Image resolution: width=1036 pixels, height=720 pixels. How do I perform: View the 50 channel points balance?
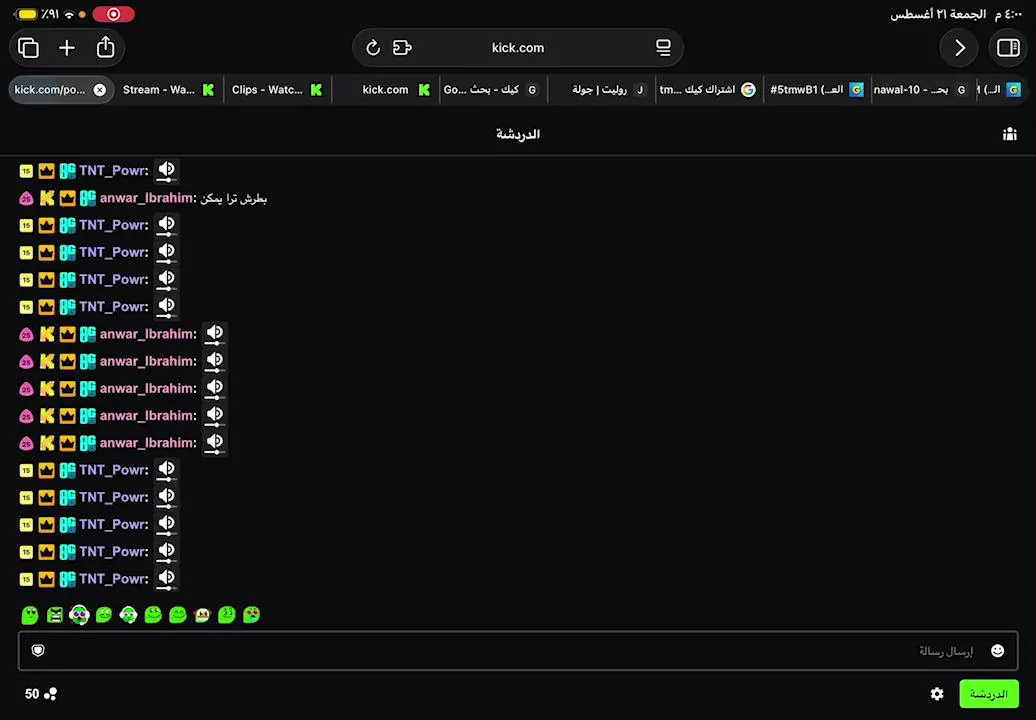click(x=41, y=694)
